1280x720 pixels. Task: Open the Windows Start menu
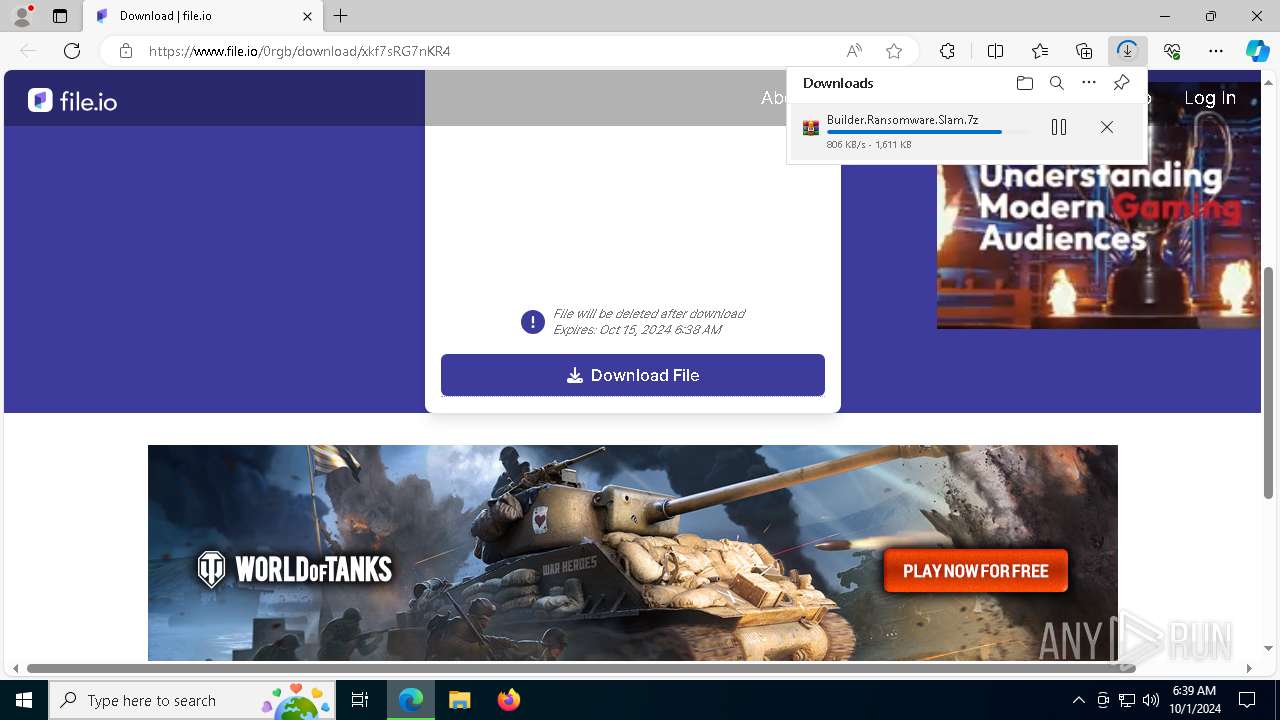click(x=24, y=700)
